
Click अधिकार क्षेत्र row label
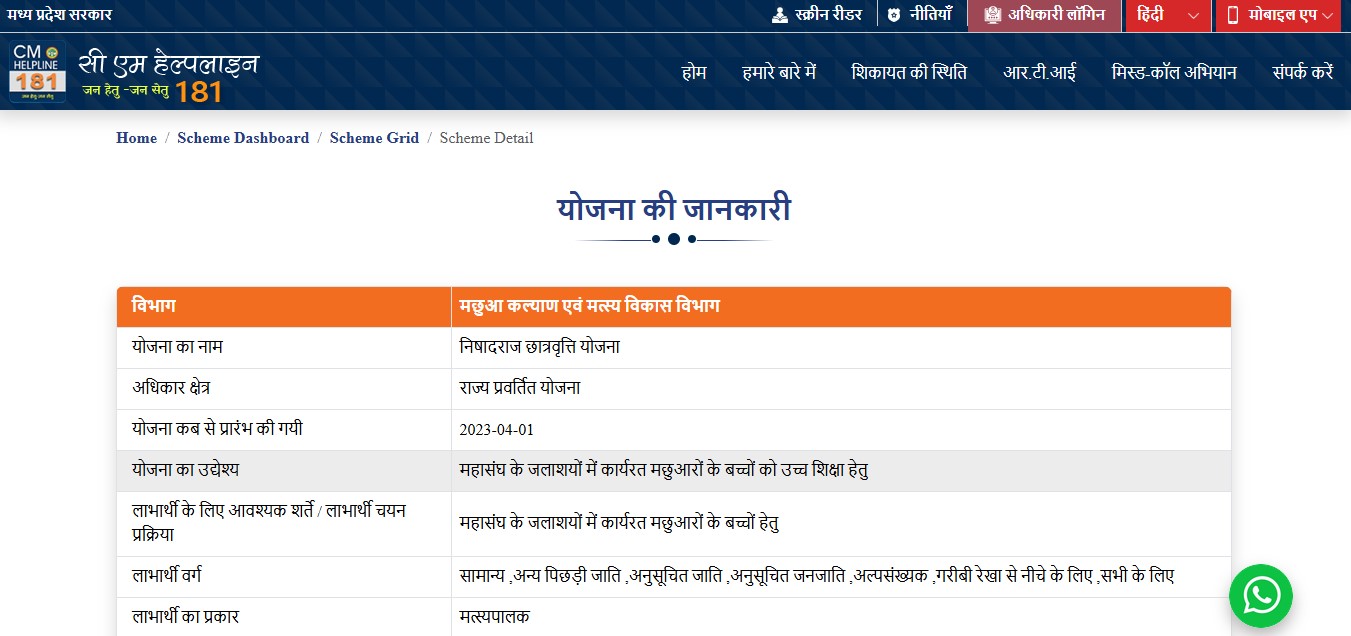coord(171,388)
